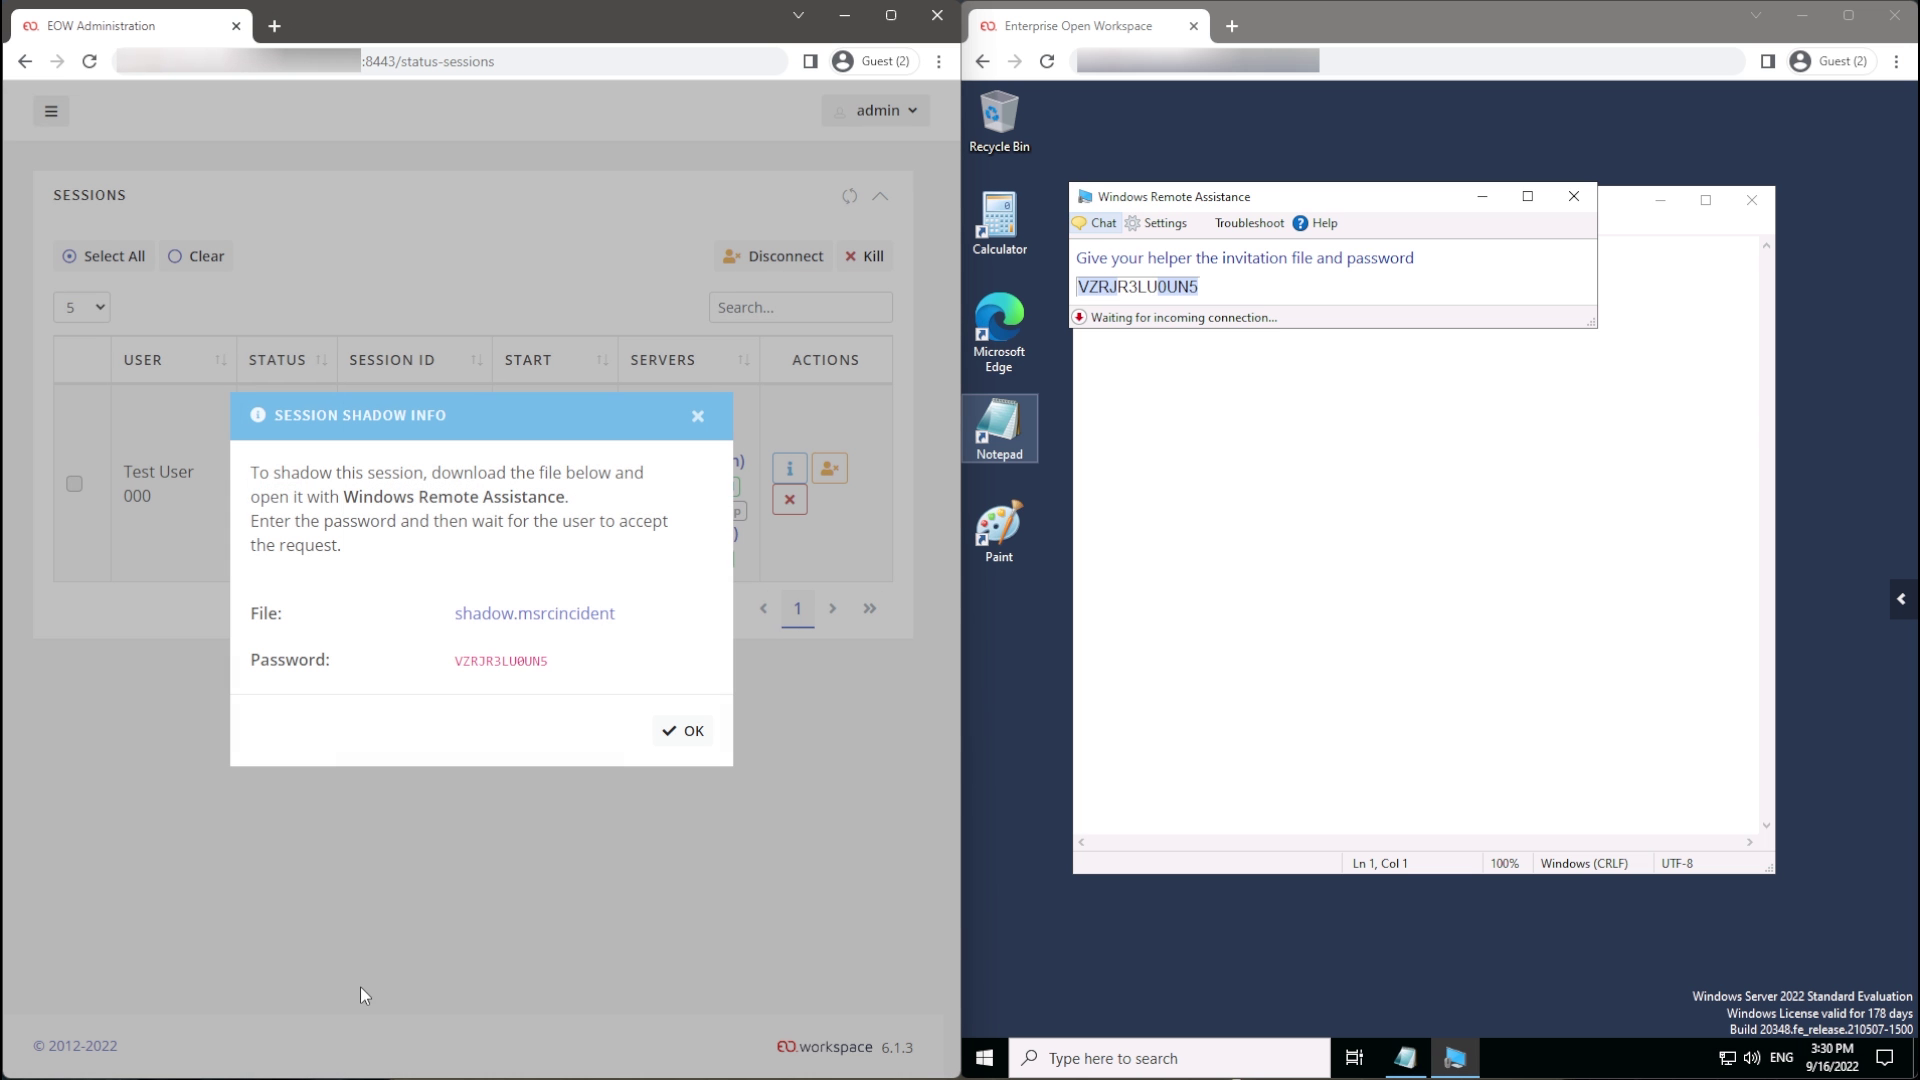Open Task View on the taskbar
Viewport: 1920px width, 1080px height.
tap(1354, 1058)
